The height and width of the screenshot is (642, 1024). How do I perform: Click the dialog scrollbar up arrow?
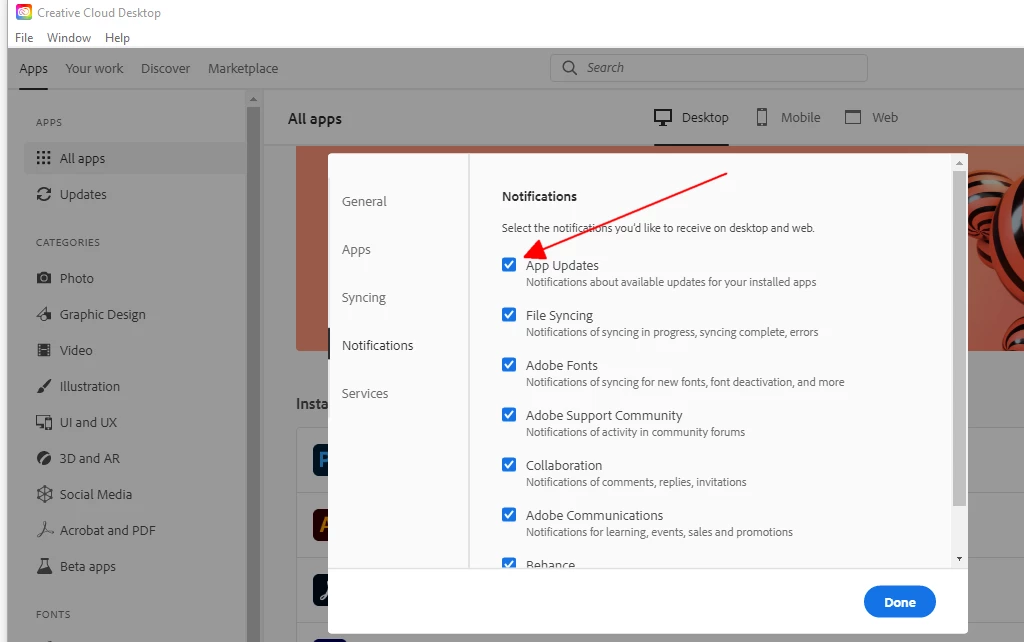(959, 163)
